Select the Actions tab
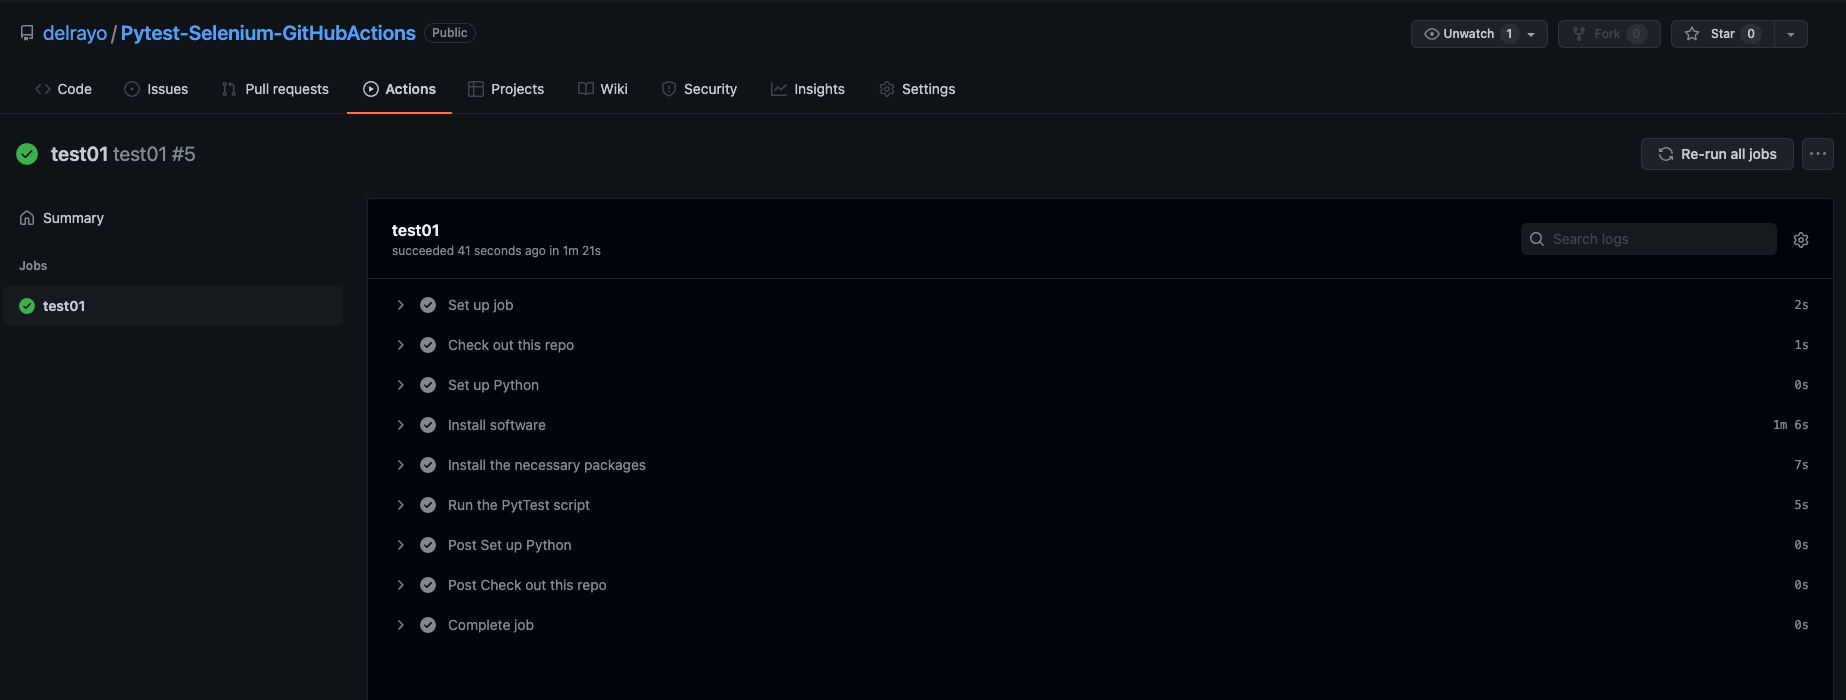Viewport: 1846px width, 700px height. tap(399, 89)
